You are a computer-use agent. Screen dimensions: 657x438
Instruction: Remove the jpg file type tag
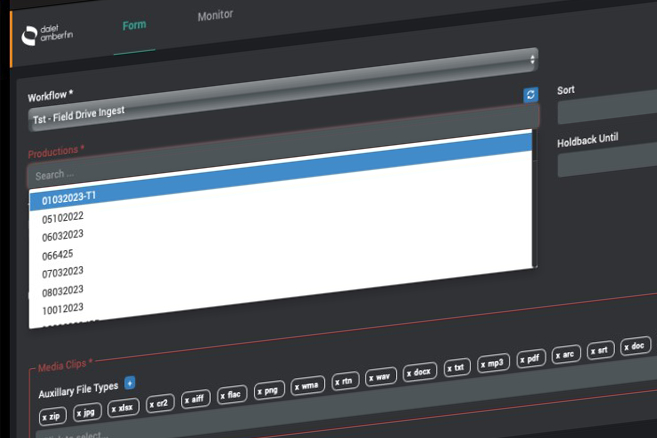(79, 414)
